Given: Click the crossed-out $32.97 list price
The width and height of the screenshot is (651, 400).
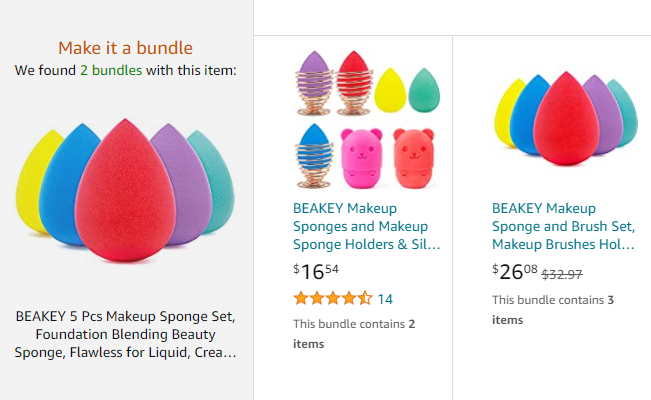Looking at the screenshot, I should (x=562, y=273).
